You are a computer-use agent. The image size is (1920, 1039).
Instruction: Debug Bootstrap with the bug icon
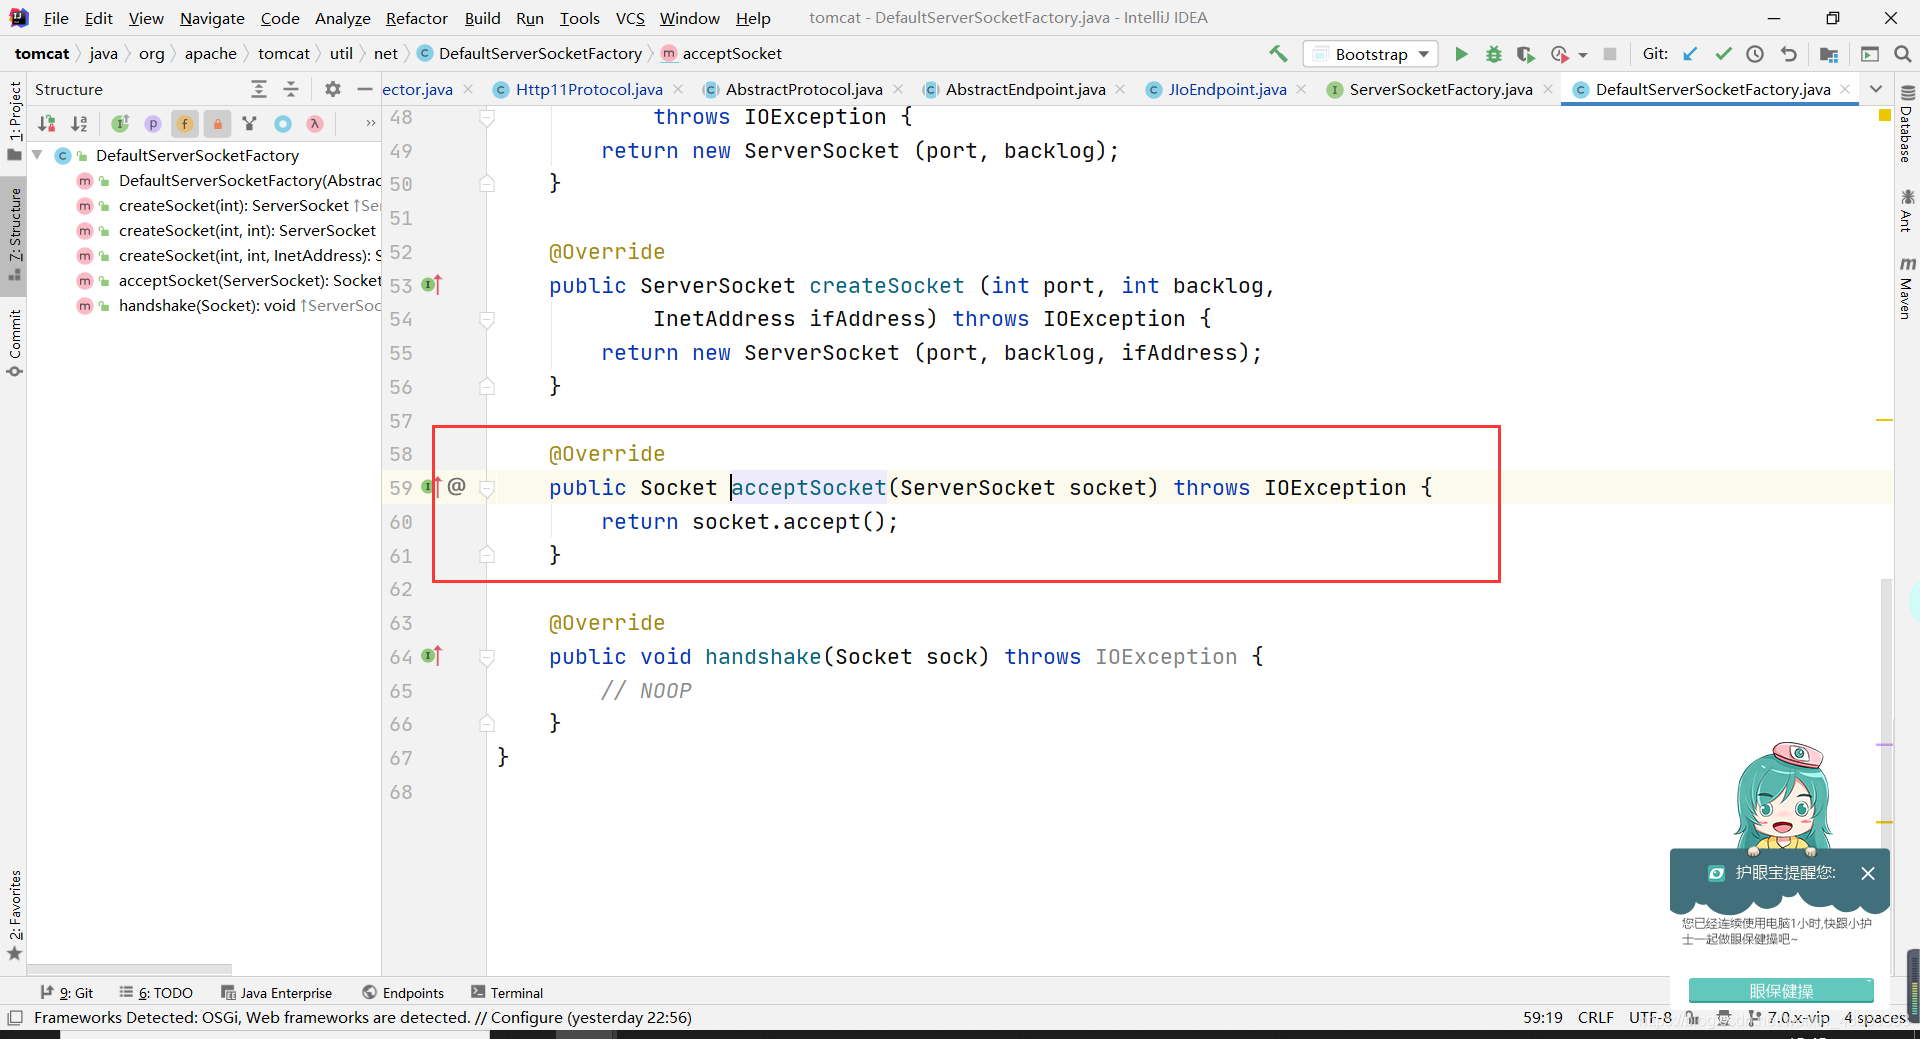[x=1493, y=54]
